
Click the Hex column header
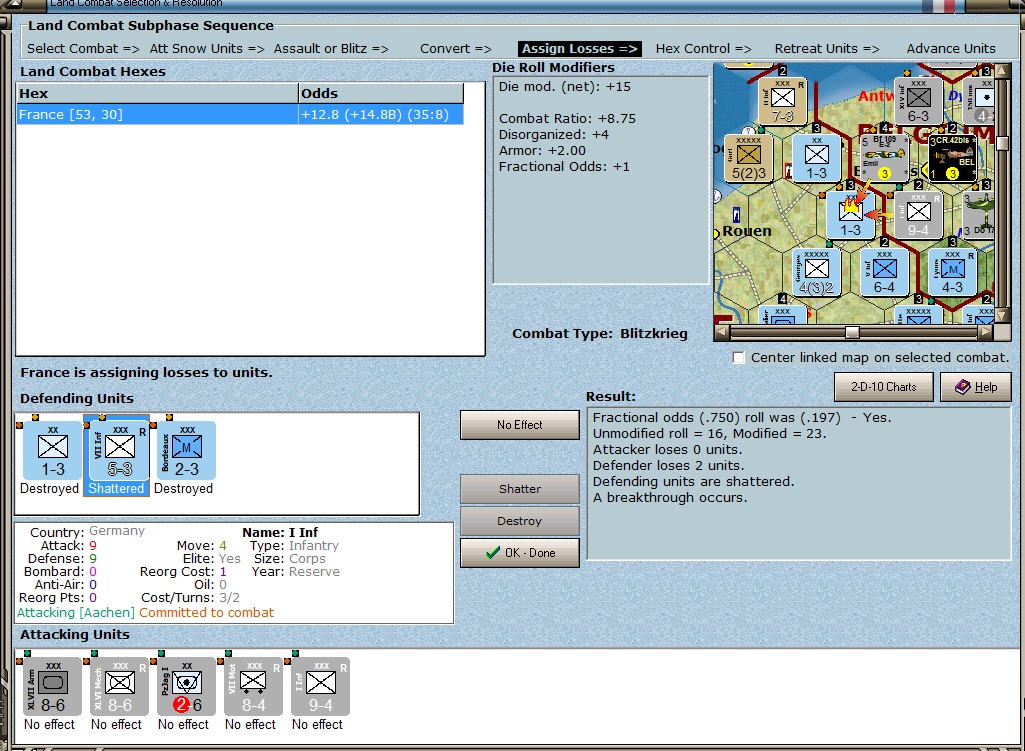[x=158, y=93]
